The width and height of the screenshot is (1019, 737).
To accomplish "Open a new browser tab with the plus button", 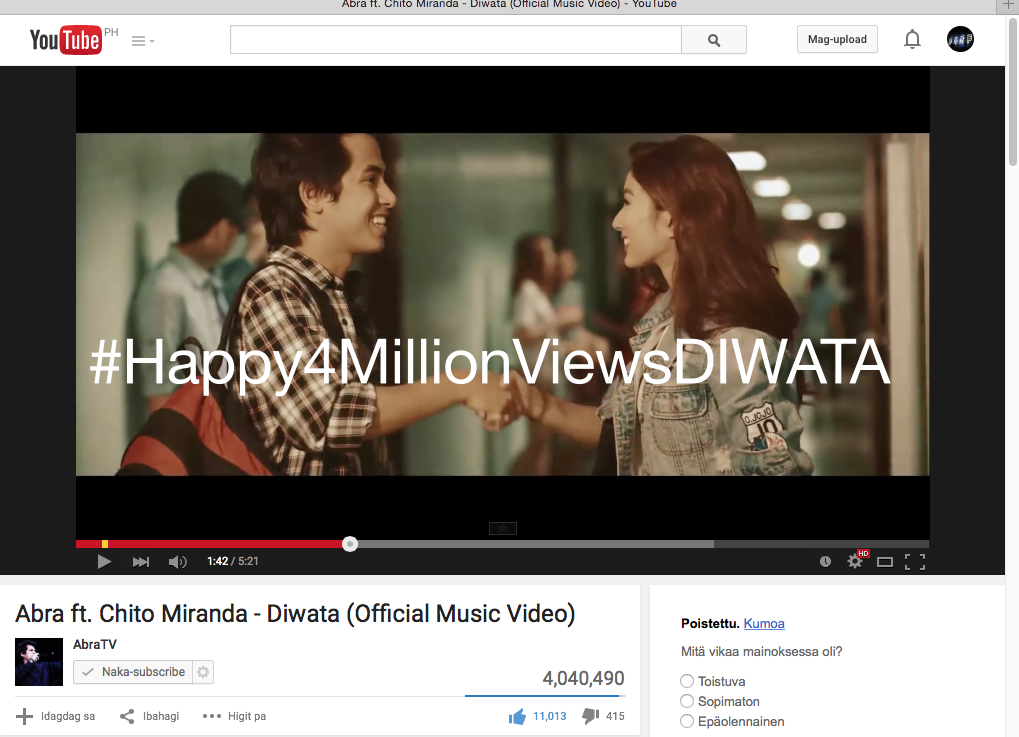I will click(1008, 5).
